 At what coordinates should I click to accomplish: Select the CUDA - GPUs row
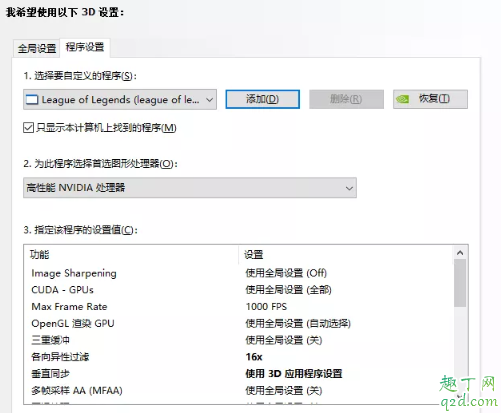click(238, 290)
